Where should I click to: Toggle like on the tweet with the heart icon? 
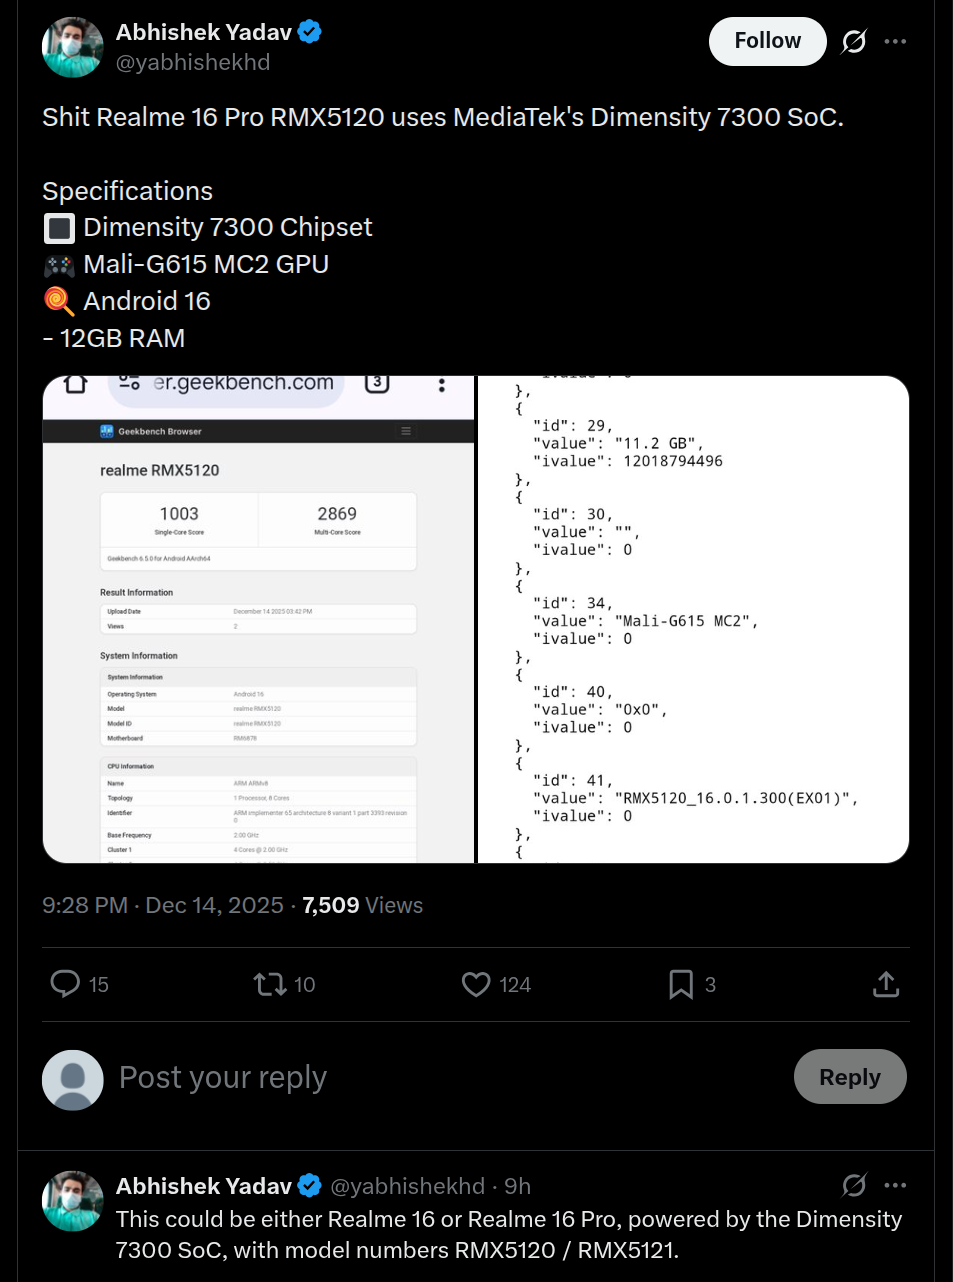coord(475,984)
